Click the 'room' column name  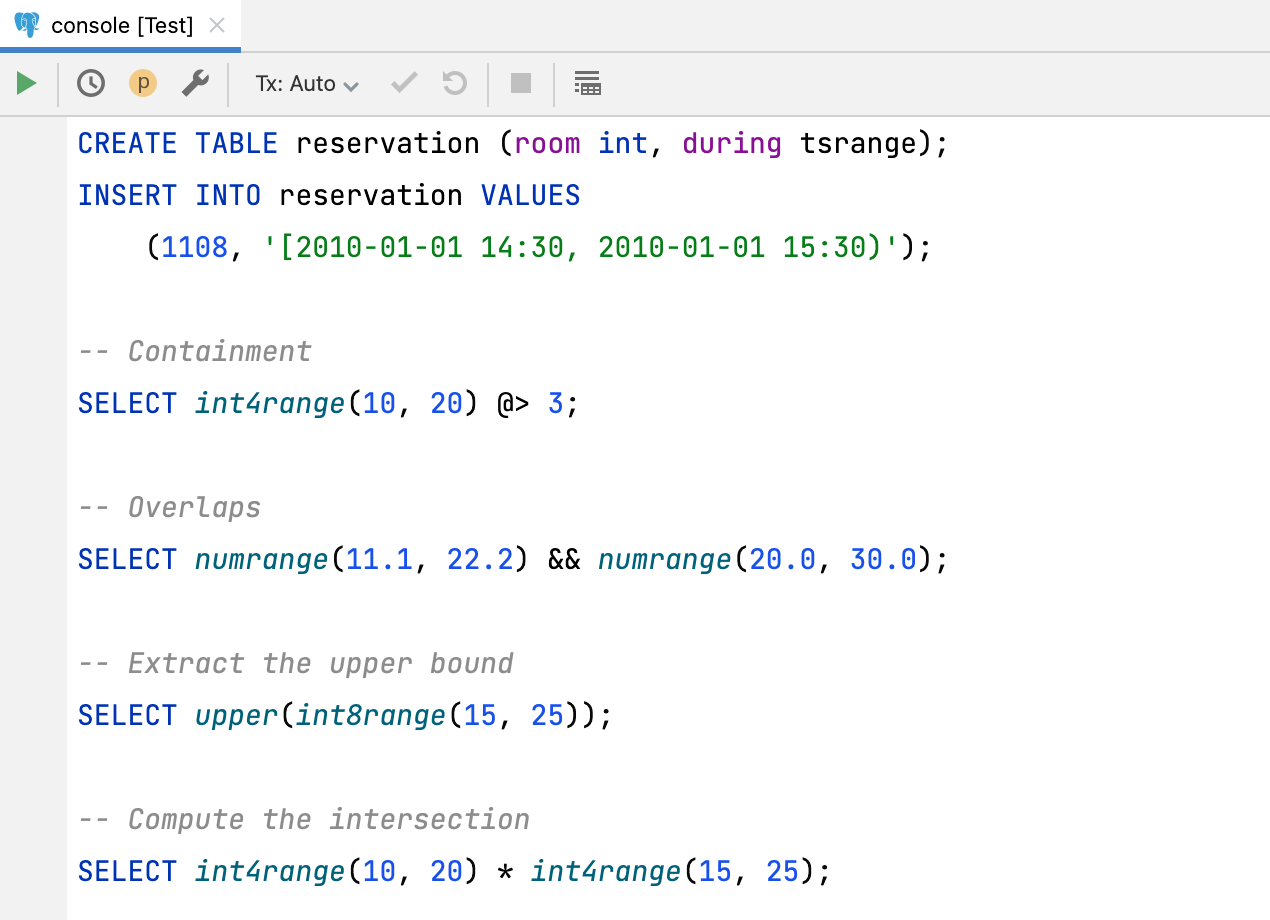547,144
